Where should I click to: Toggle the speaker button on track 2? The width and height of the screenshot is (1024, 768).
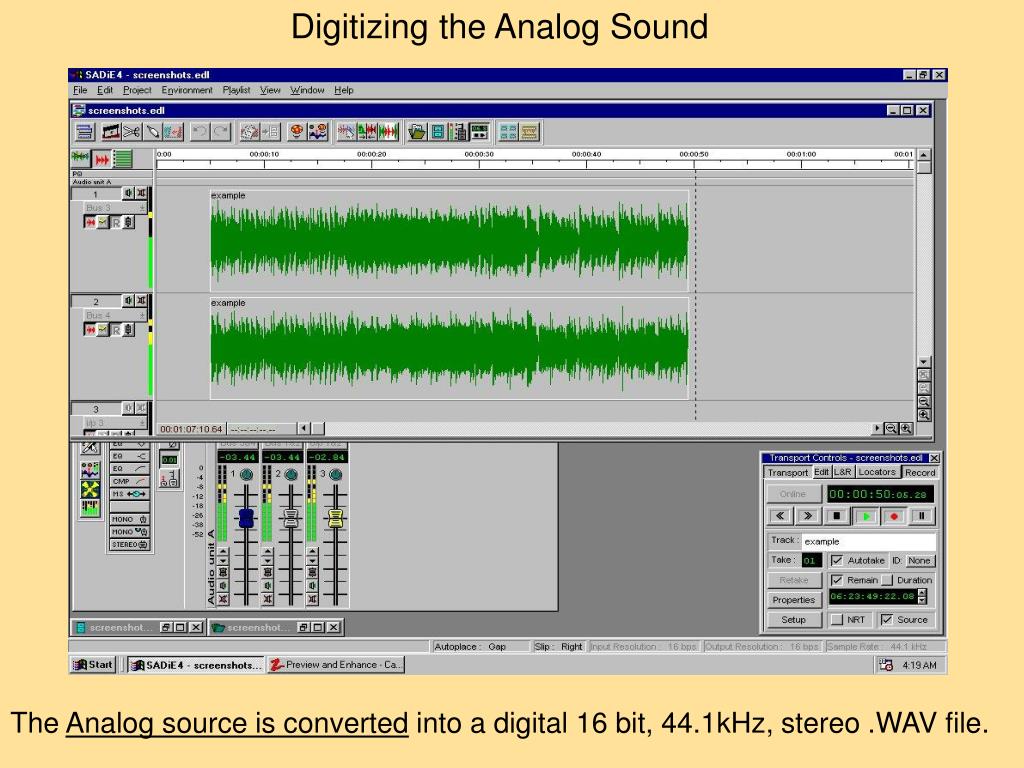point(129,300)
